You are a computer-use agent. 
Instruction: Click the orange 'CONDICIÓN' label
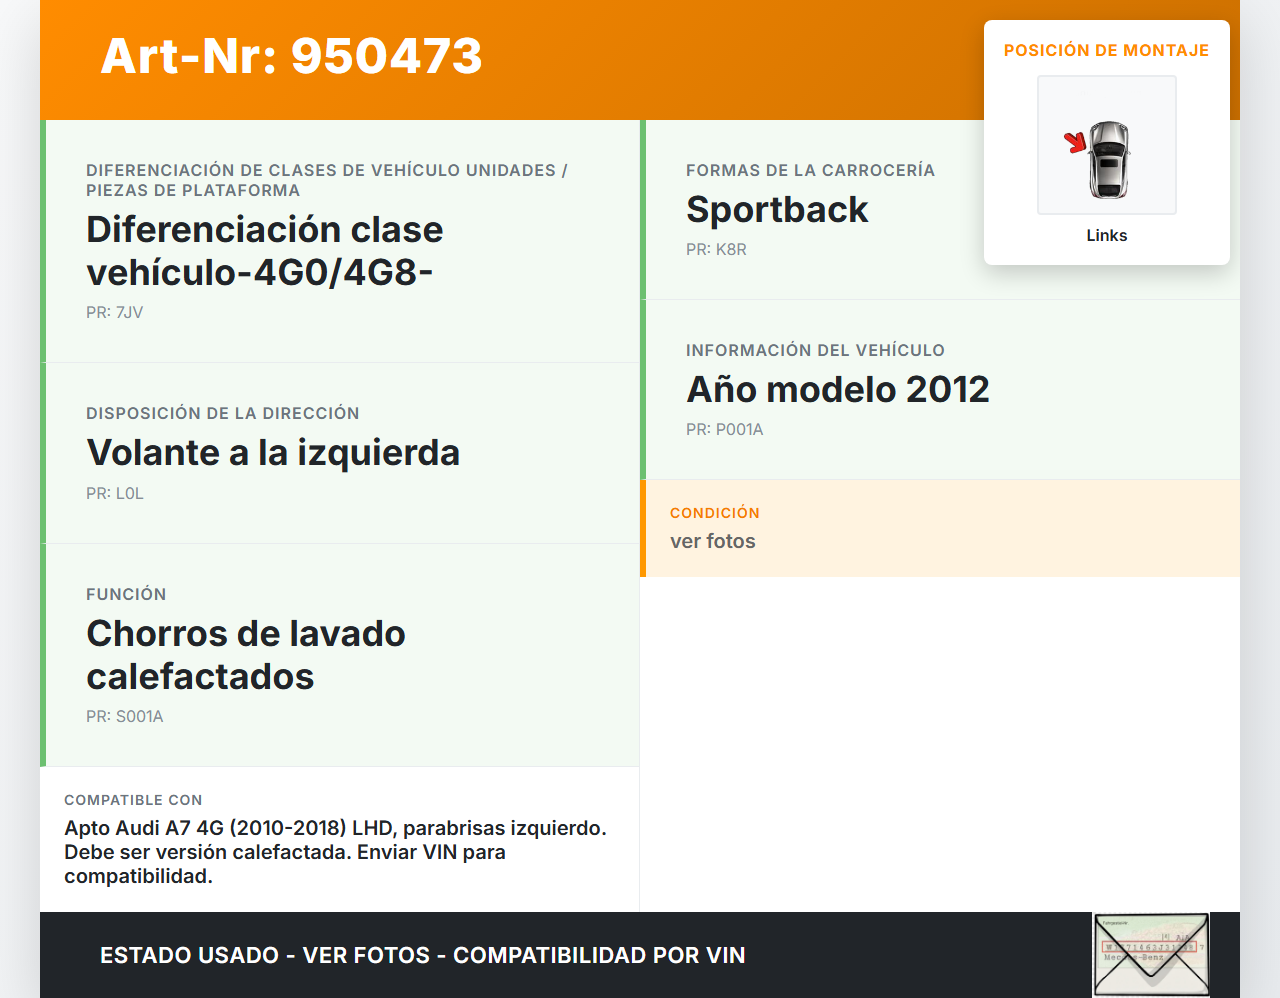(x=715, y=513)
